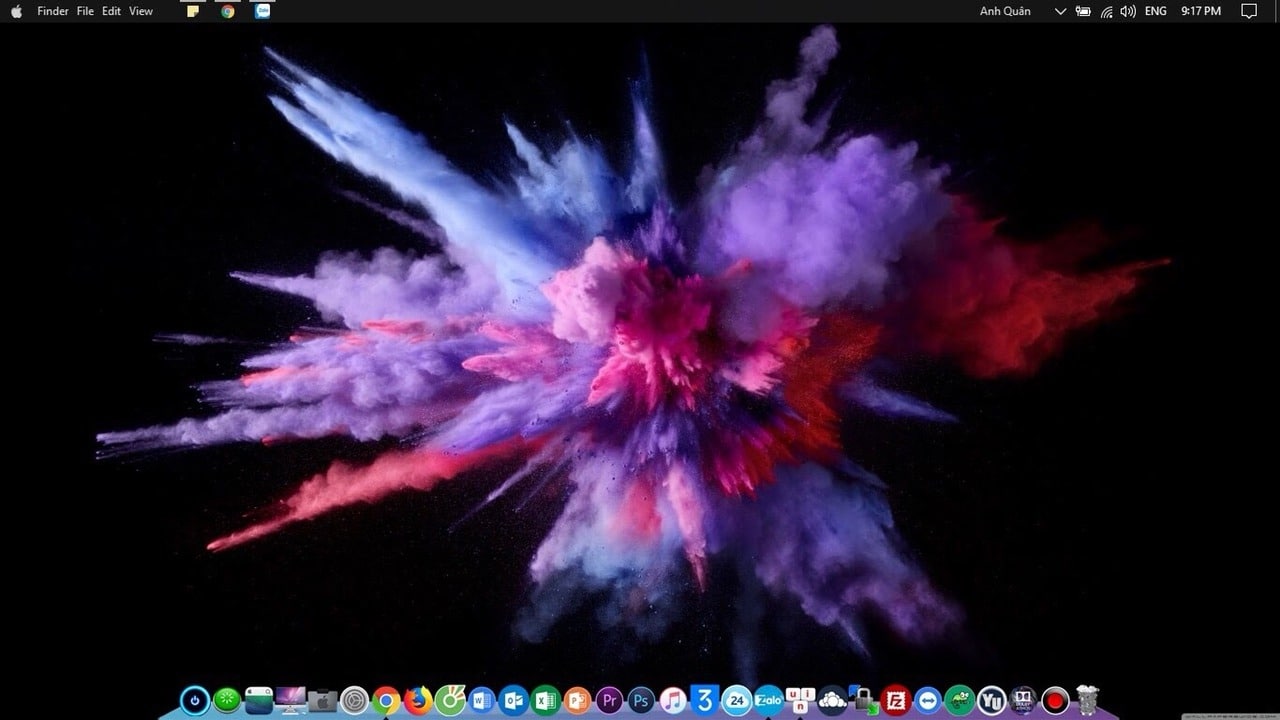Launch Excel from the dock
The image size is (1280, 720).
546,701
